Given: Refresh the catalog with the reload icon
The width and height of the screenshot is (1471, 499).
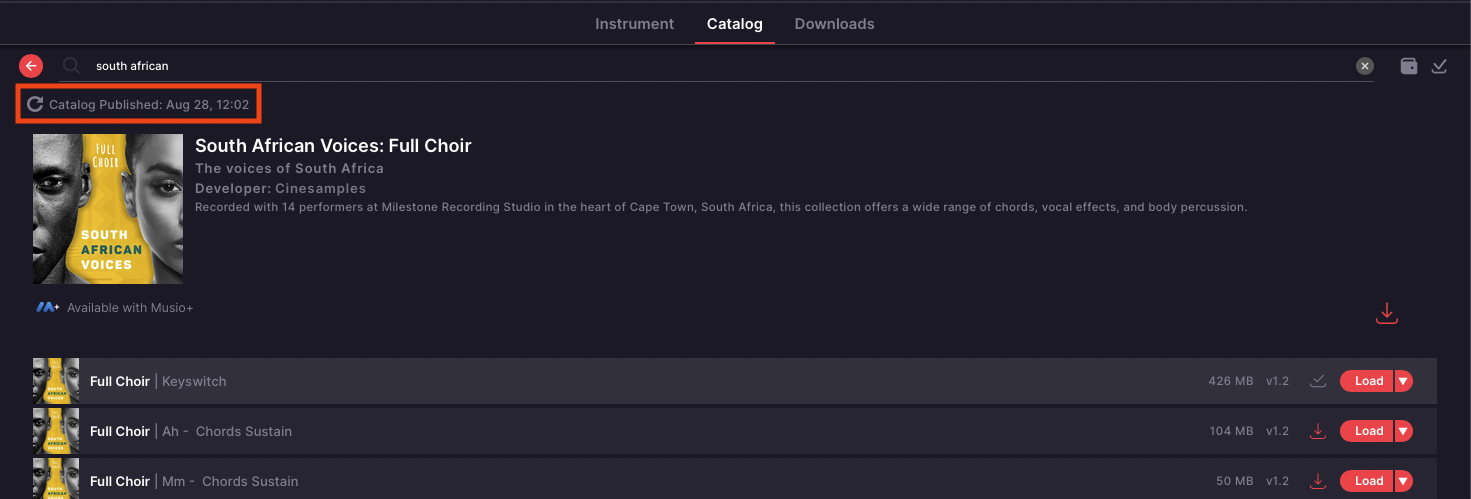Looking at the screenshot, I should (x=35, y=104).
